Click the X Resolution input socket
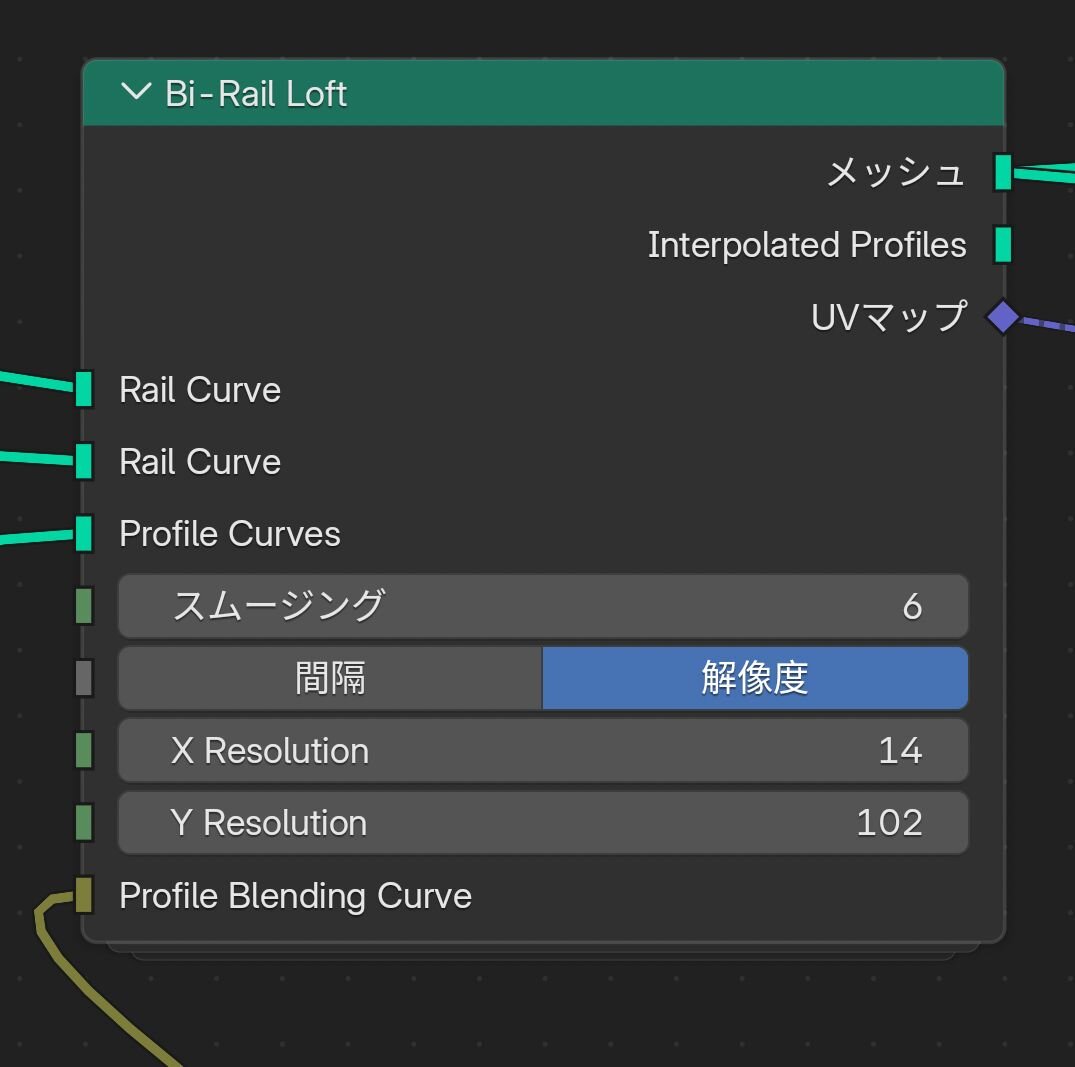Viewport: 1075px width, 1067px height. [84, 750]
